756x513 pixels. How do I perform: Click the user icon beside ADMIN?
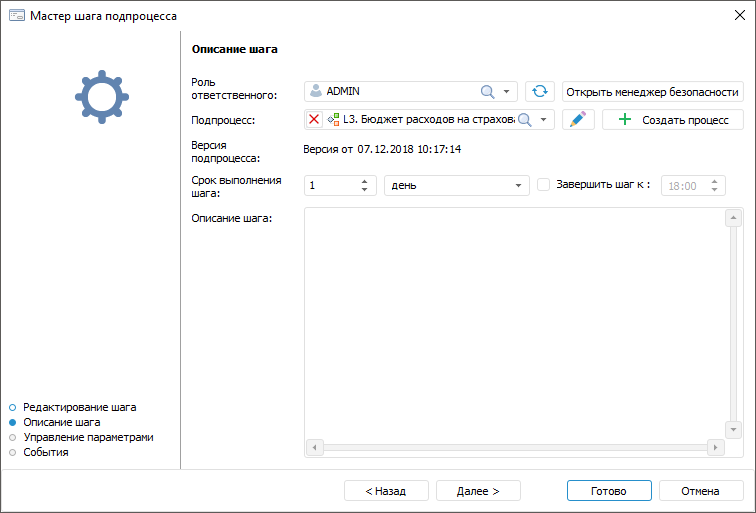coord(316,92)
